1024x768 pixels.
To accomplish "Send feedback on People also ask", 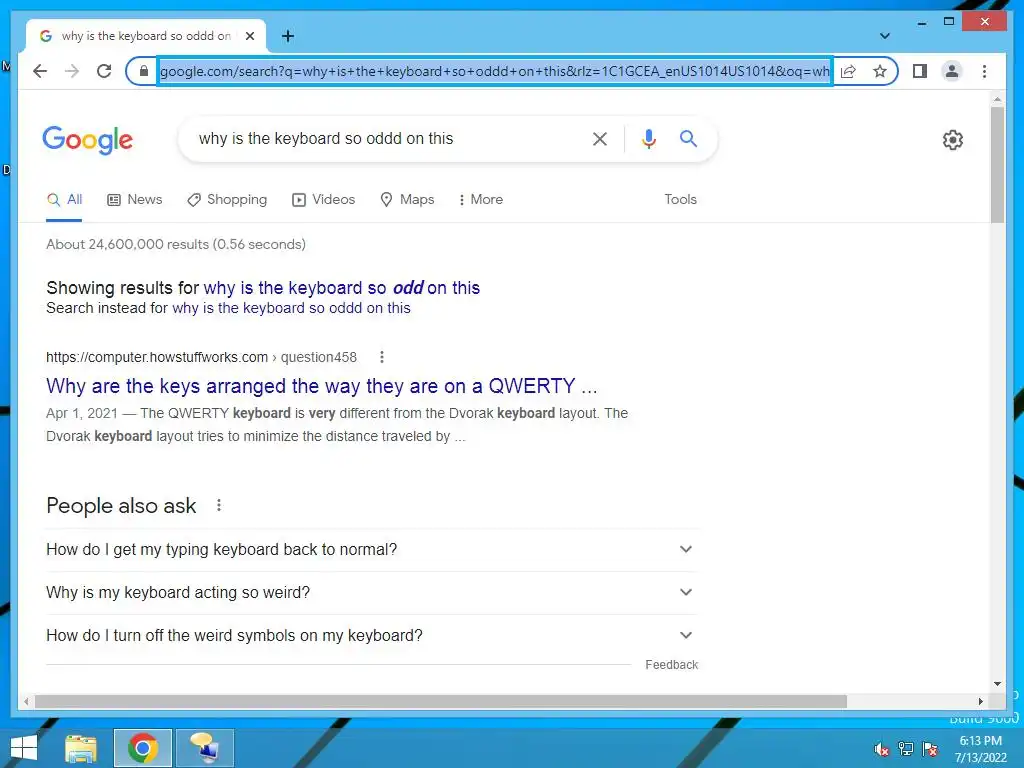I will click(671, 665).
